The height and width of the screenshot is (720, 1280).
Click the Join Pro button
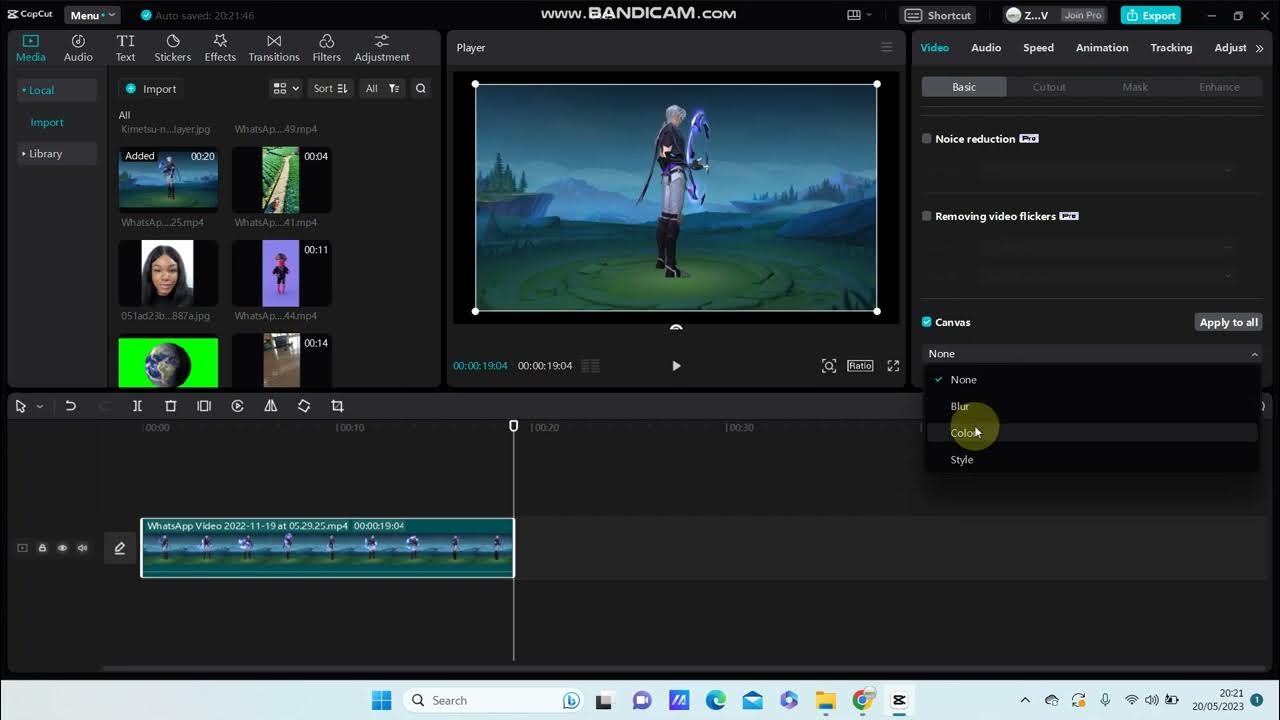point(1083,15)
